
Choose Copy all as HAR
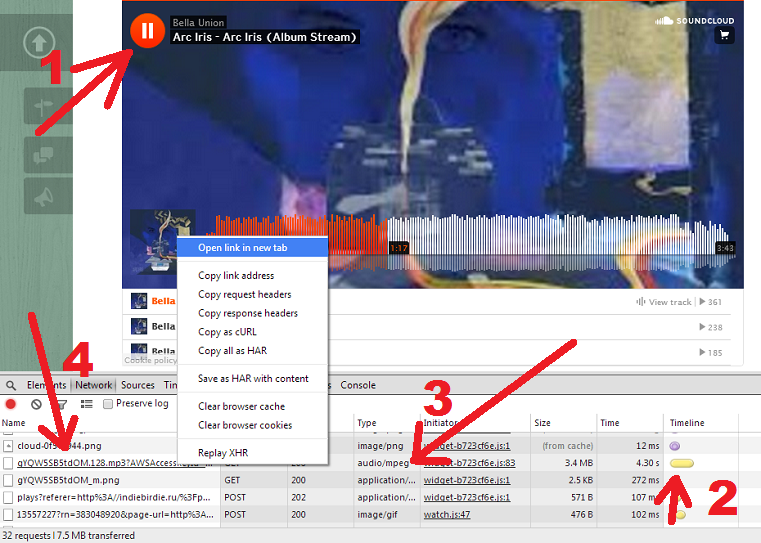click(232, 351)
